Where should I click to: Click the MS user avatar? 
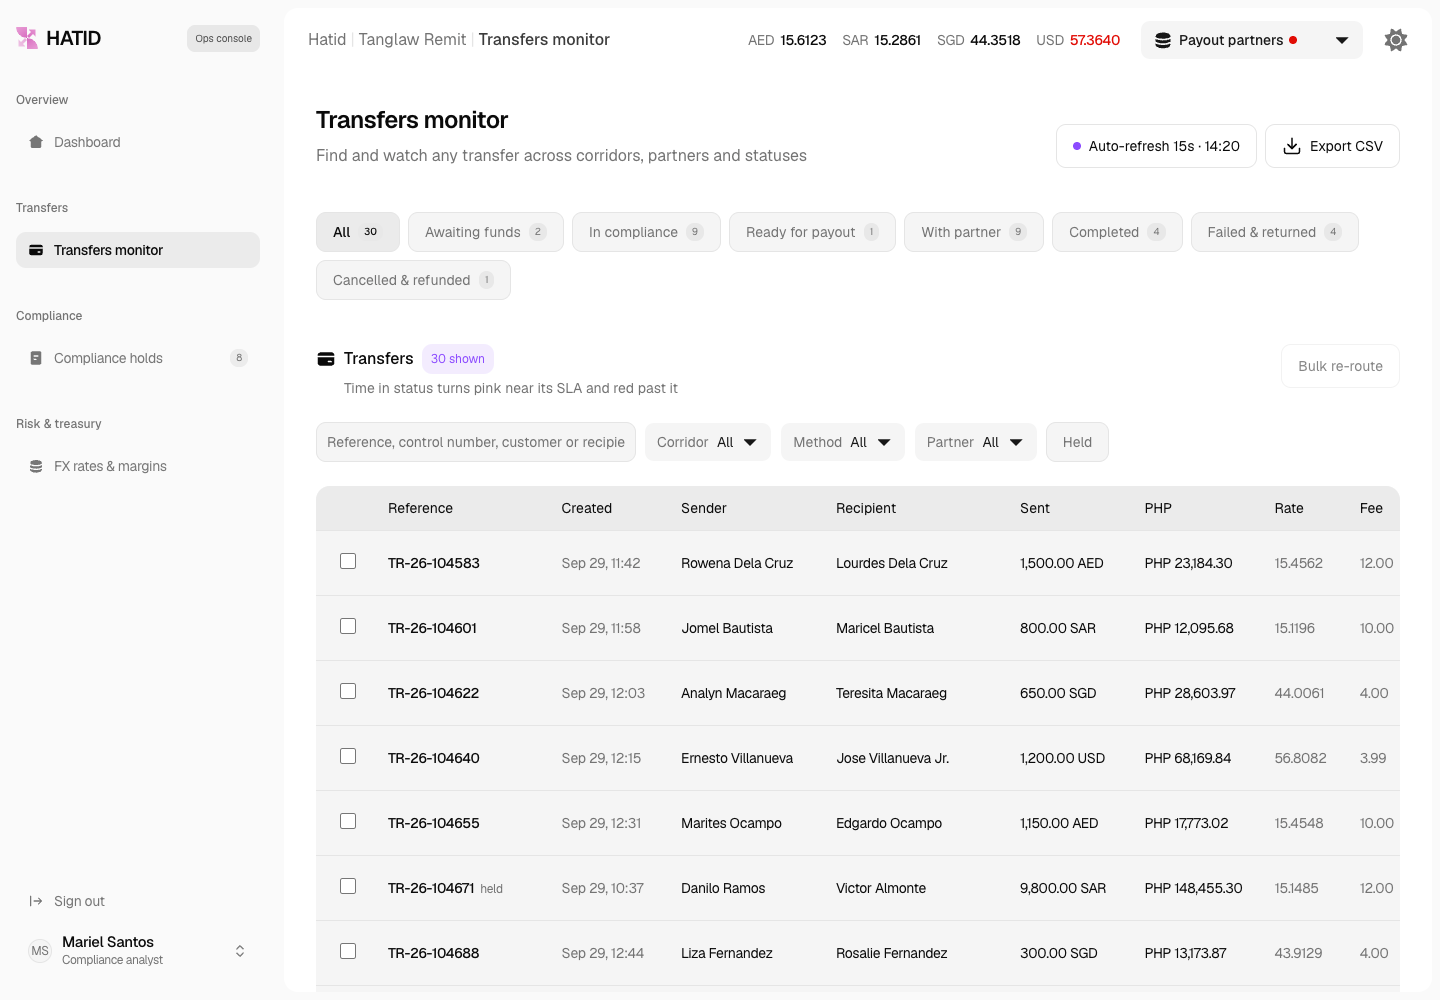click(x=40, y=951)
